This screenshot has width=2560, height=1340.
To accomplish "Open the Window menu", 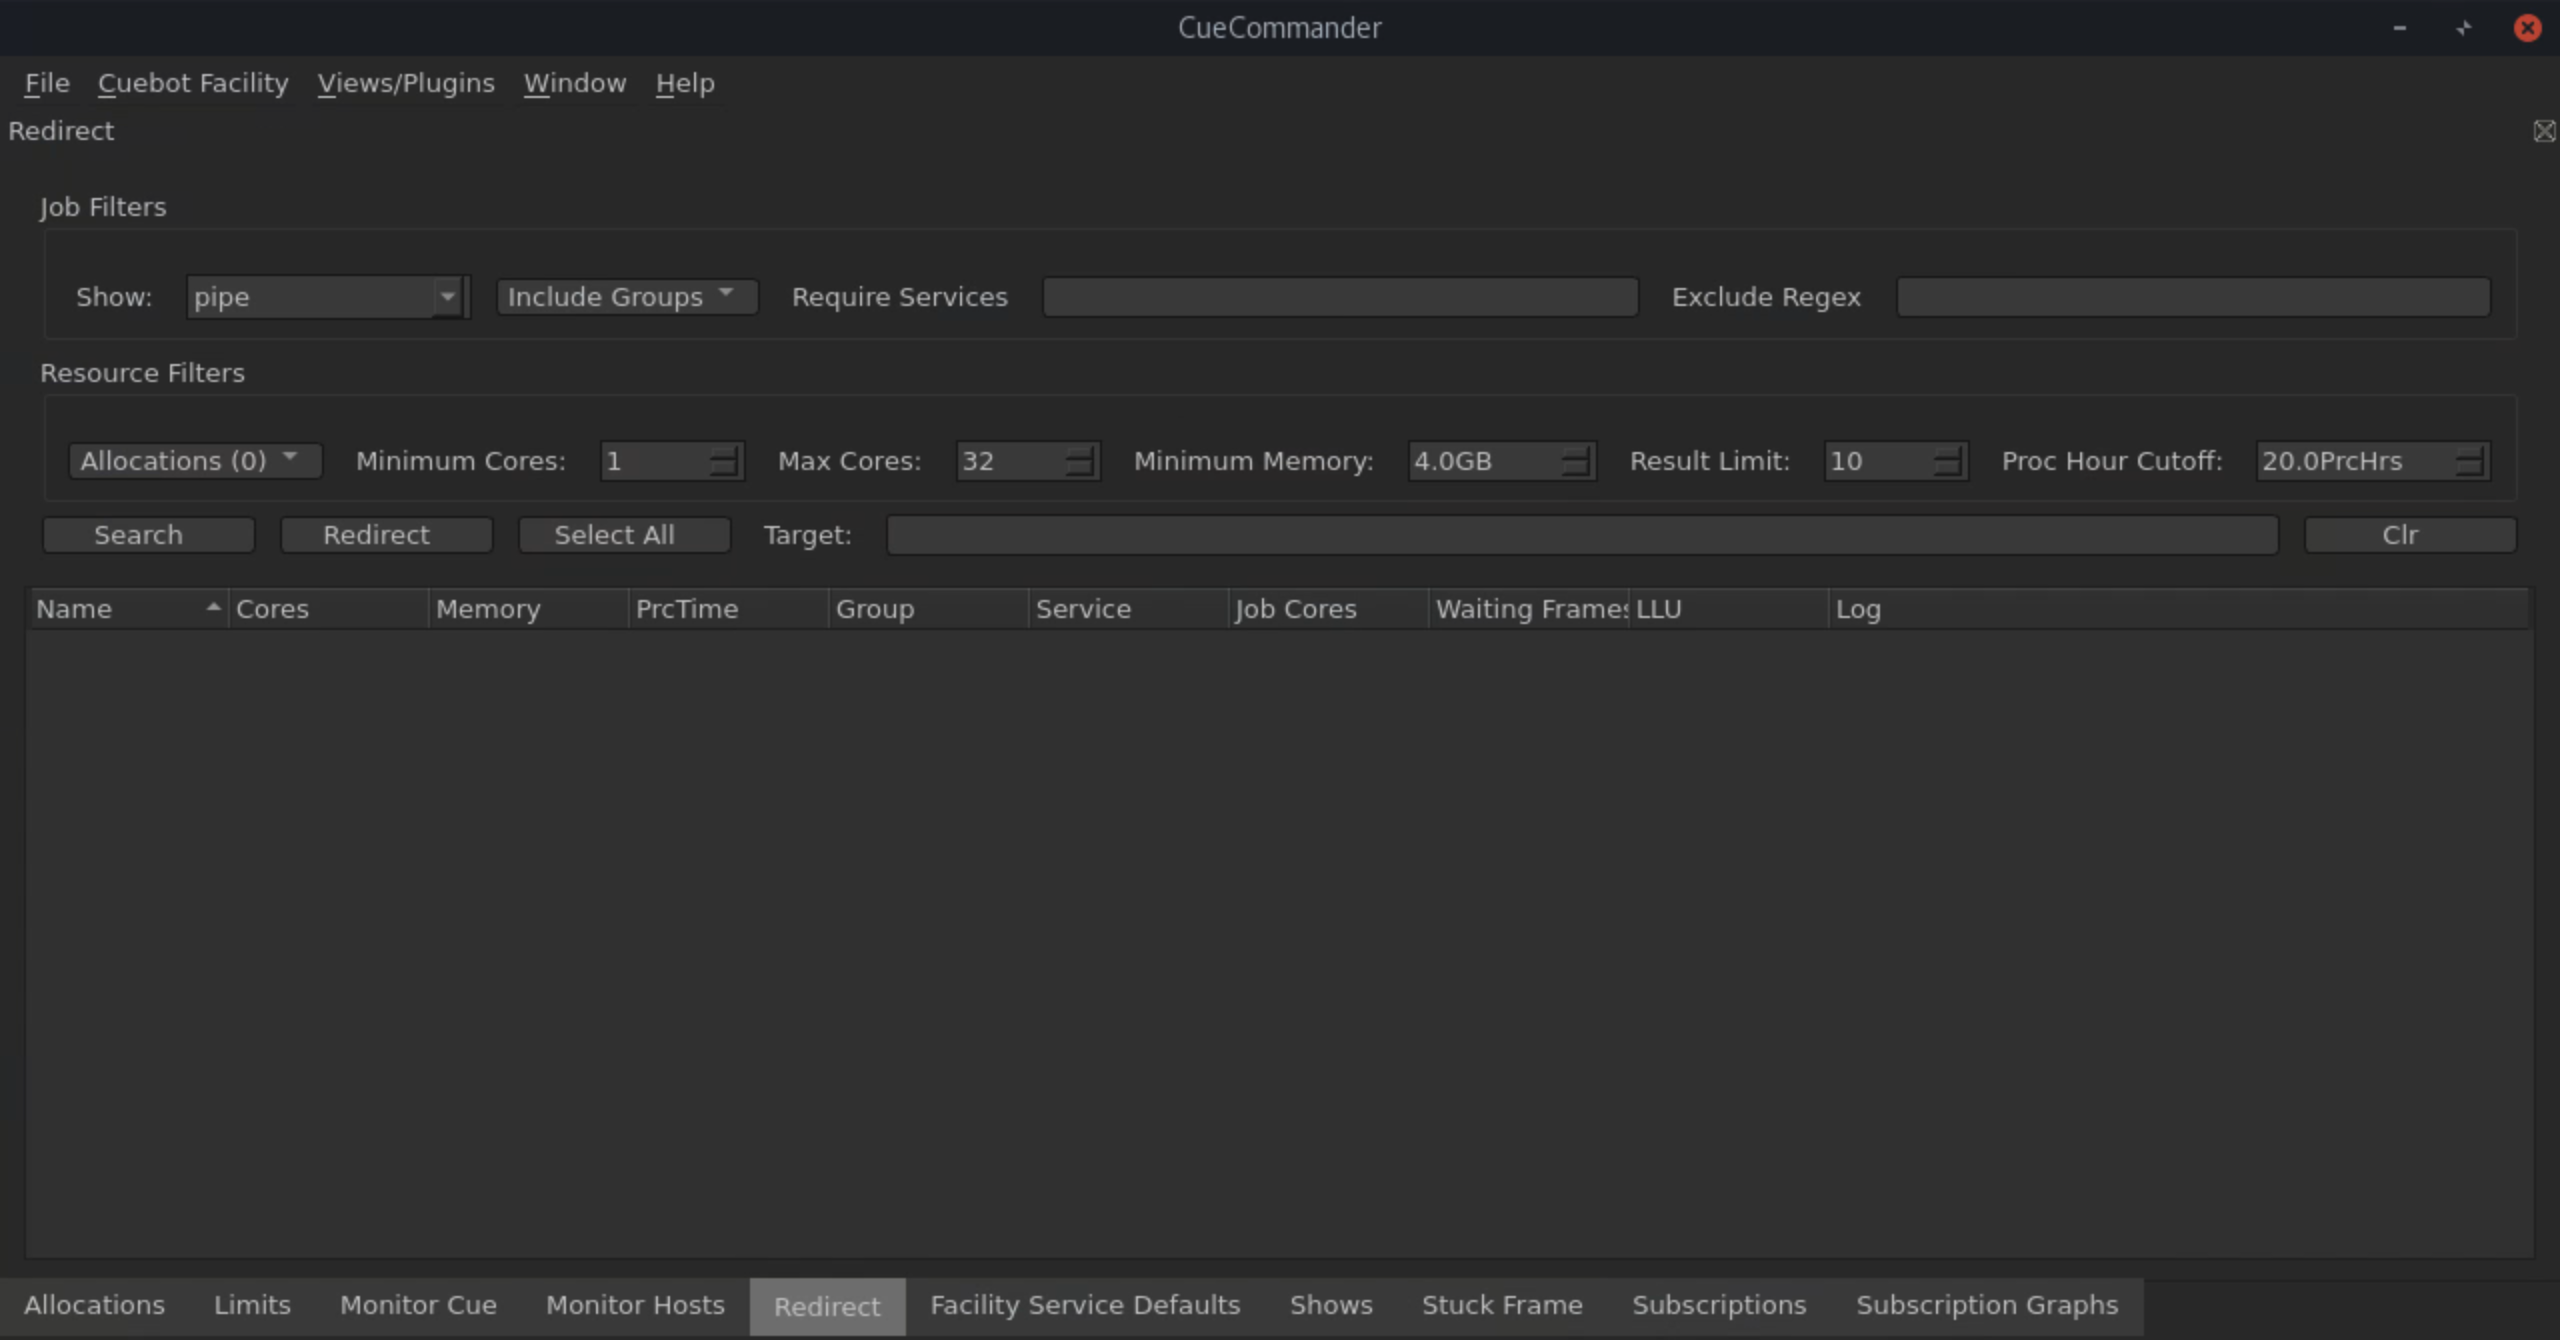I will coord(575,83).
